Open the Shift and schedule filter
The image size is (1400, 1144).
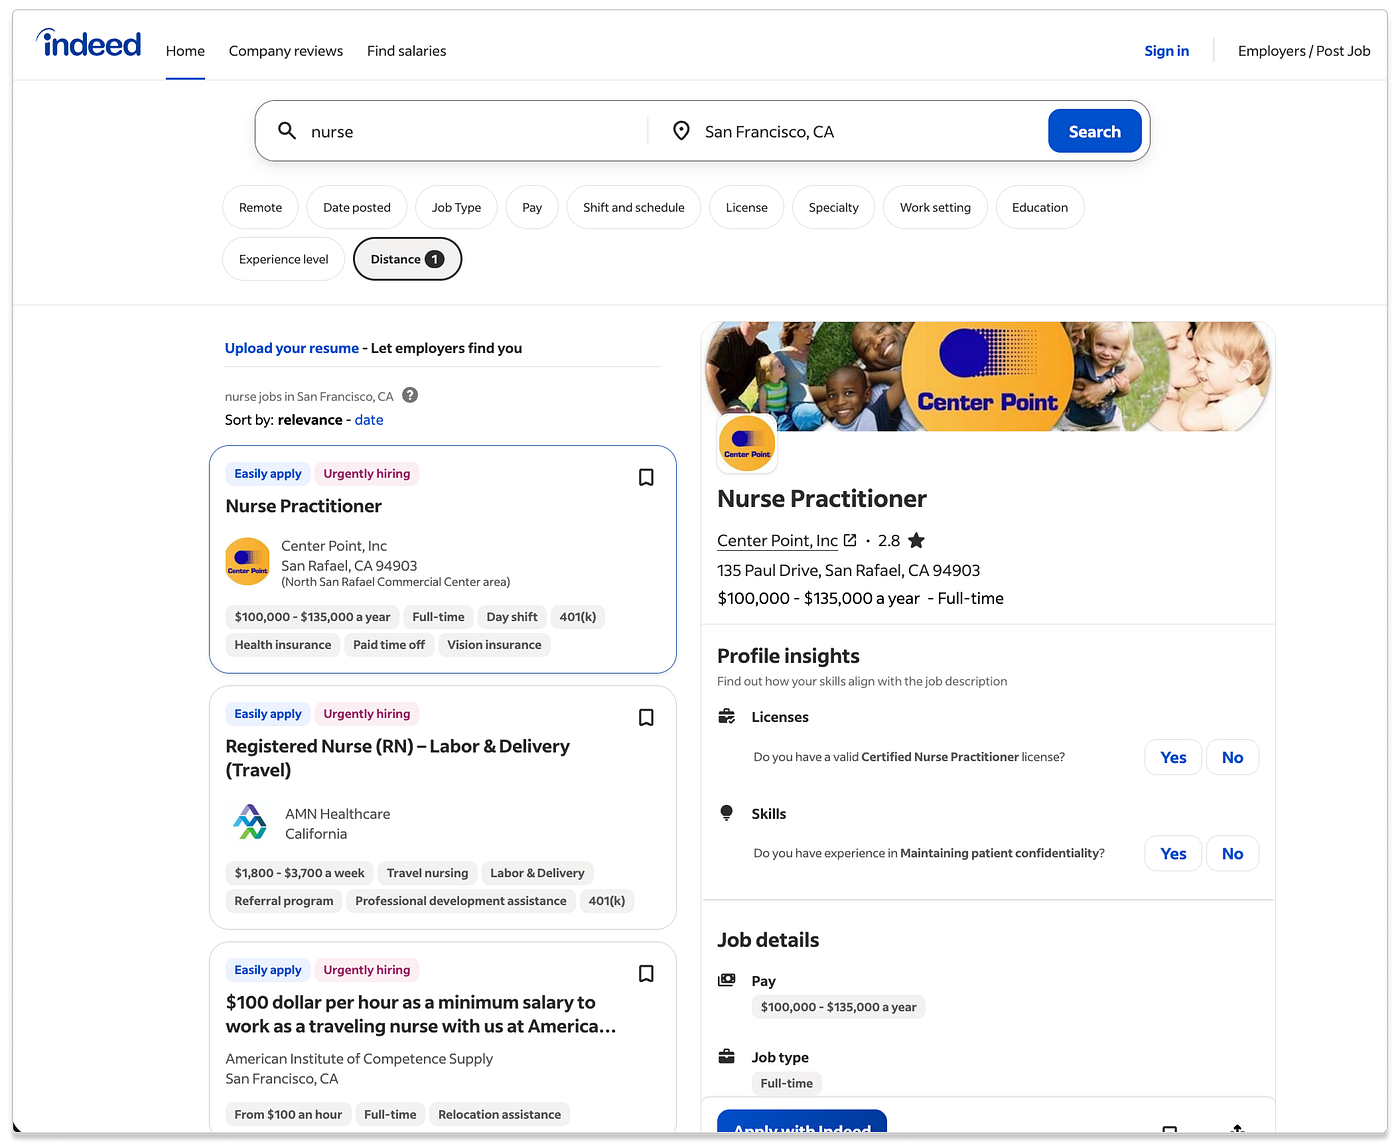(634, 207)
